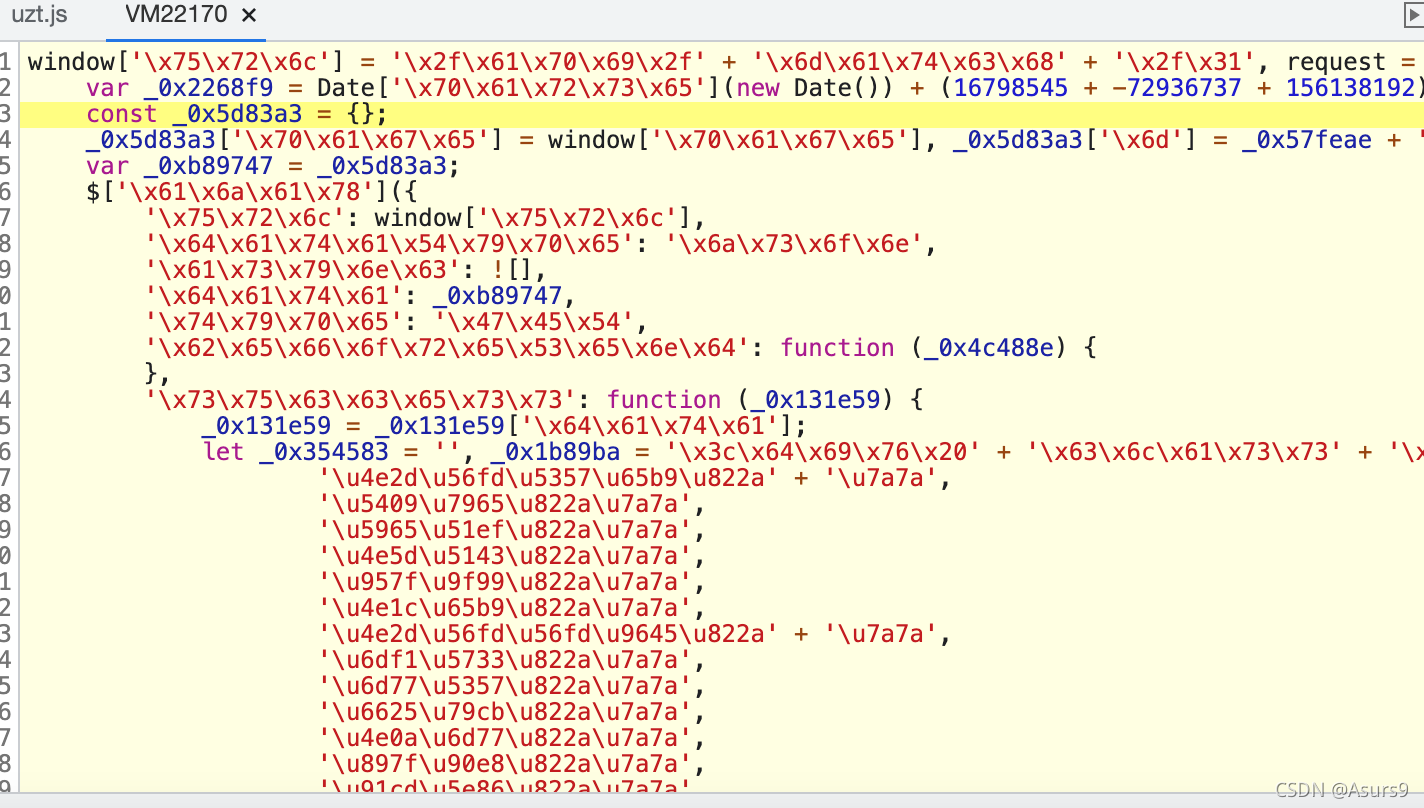
Task: Click the '\u5965\u51ef\u822a\u7a7a' string
Action: pyautogui.click(x=505, y=530)
